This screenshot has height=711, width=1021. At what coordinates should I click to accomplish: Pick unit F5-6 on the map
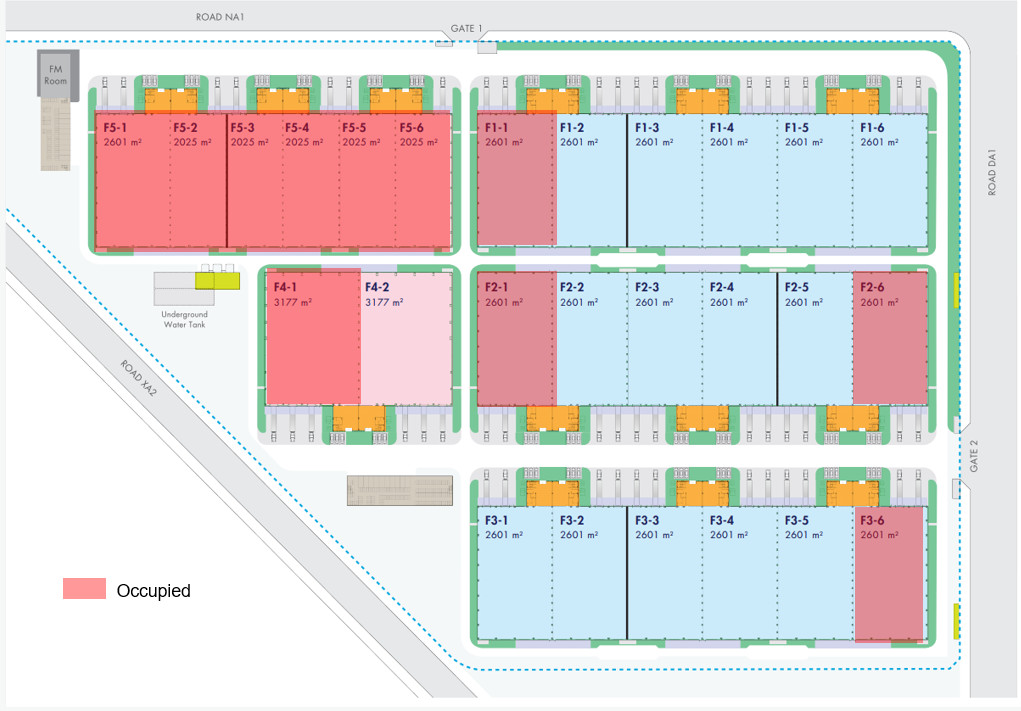423,181
